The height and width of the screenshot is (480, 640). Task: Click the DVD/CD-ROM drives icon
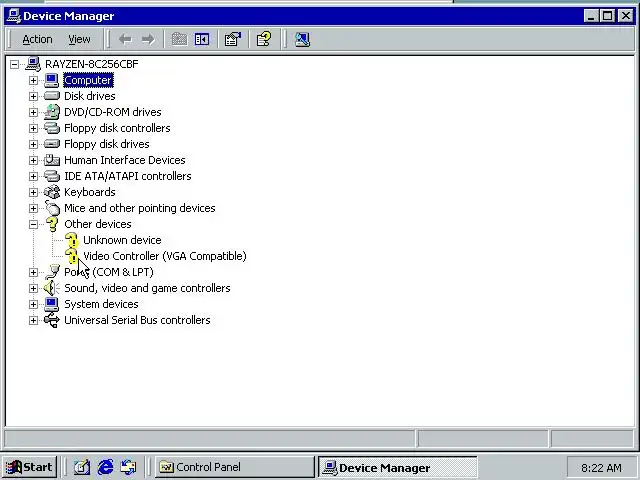pos(52,112)
